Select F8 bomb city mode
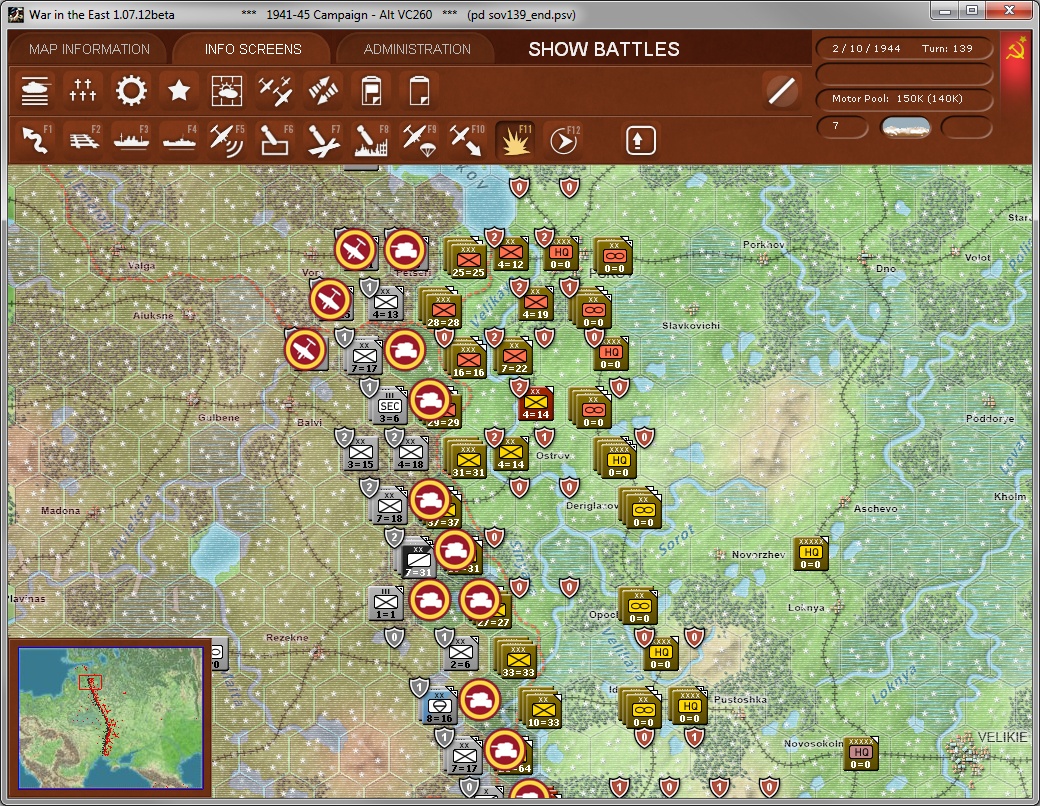This screenshot has width=1040, height=806. (371, 140)
